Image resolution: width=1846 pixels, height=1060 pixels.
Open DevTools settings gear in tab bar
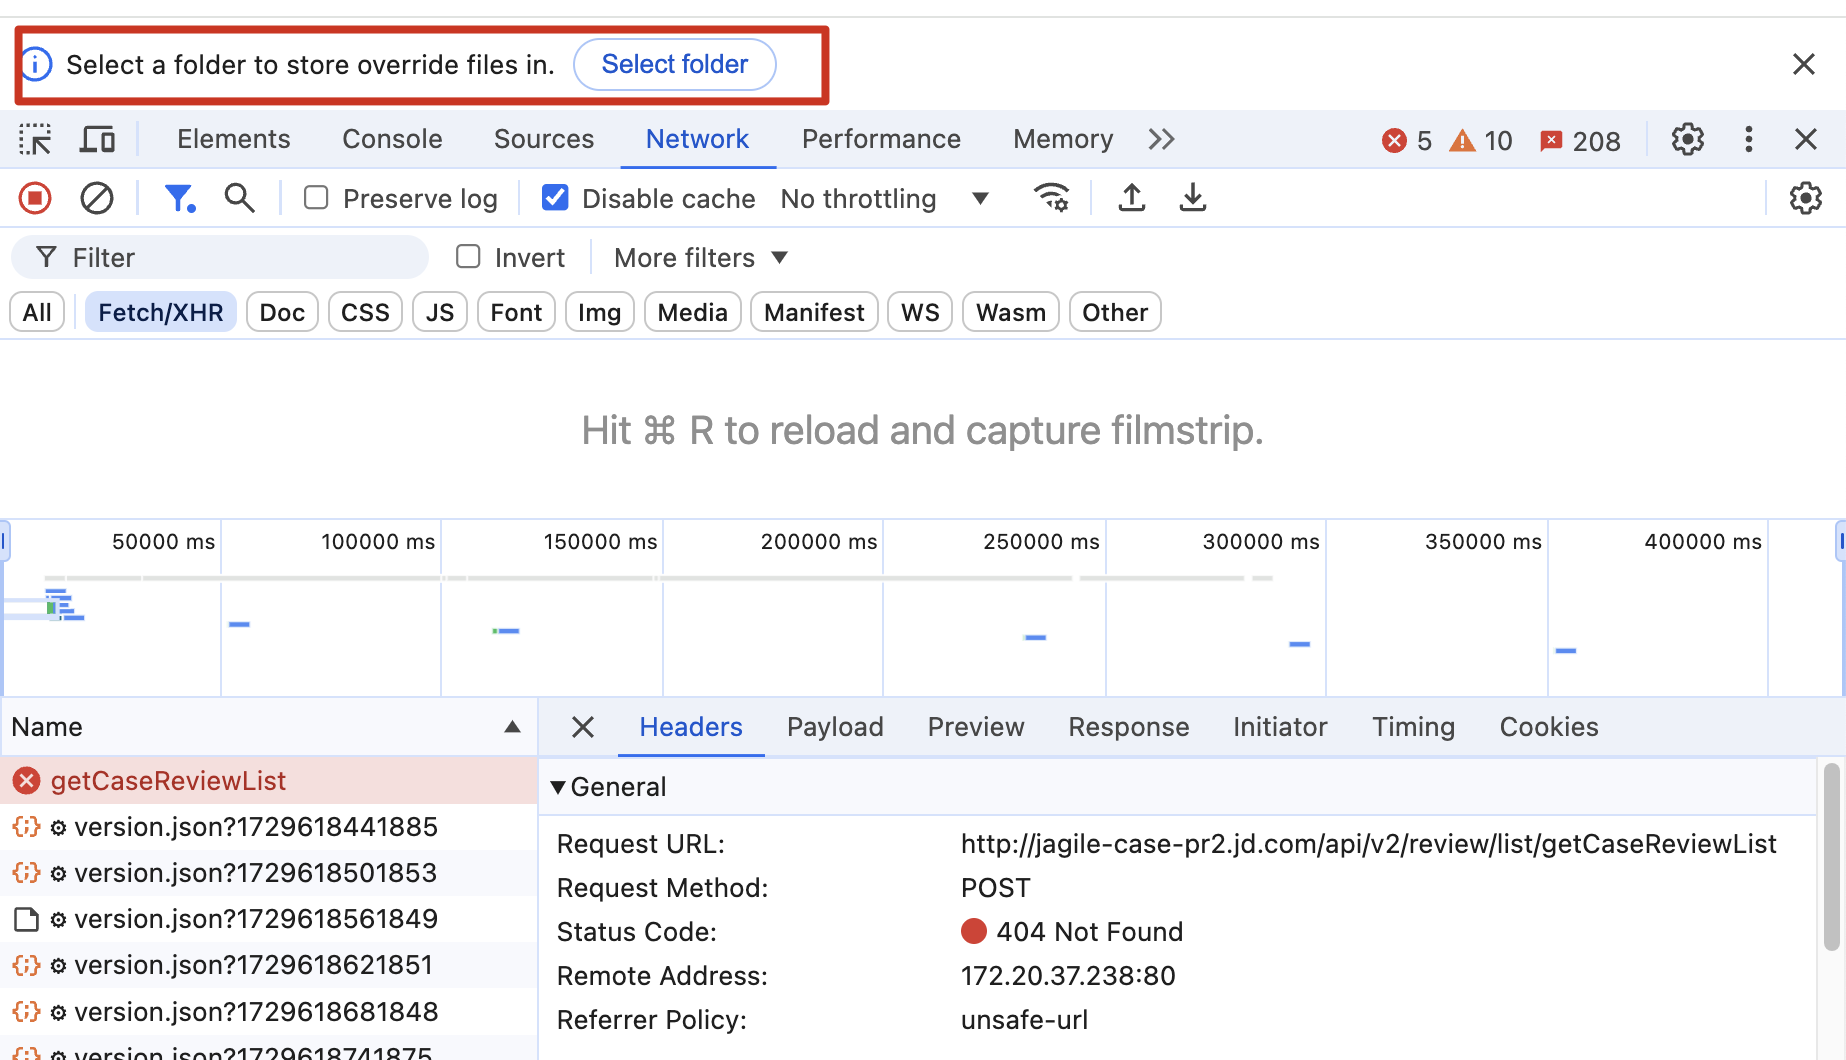point(1687,139)
